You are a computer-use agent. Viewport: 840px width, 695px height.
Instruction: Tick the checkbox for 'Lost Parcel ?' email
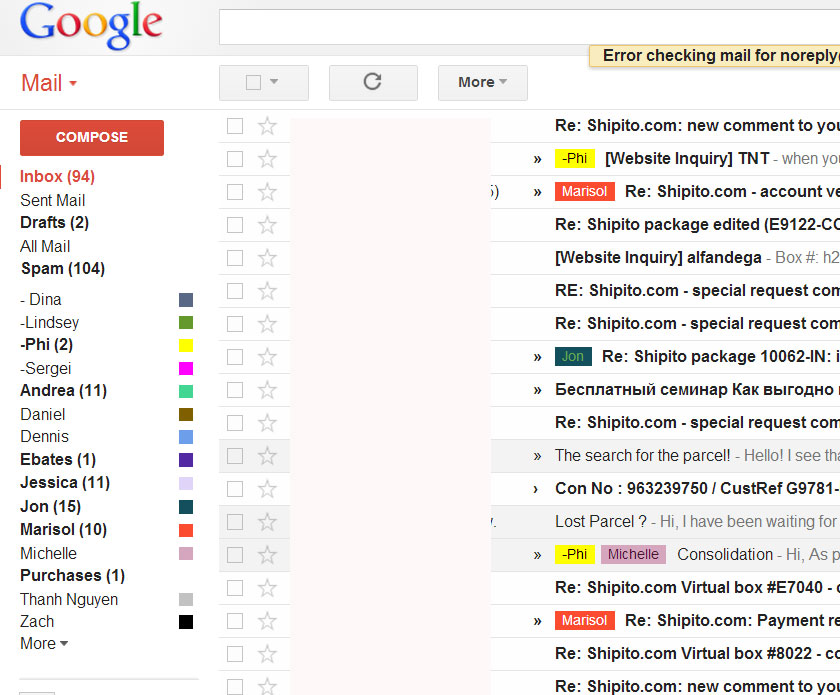(235, 522)
